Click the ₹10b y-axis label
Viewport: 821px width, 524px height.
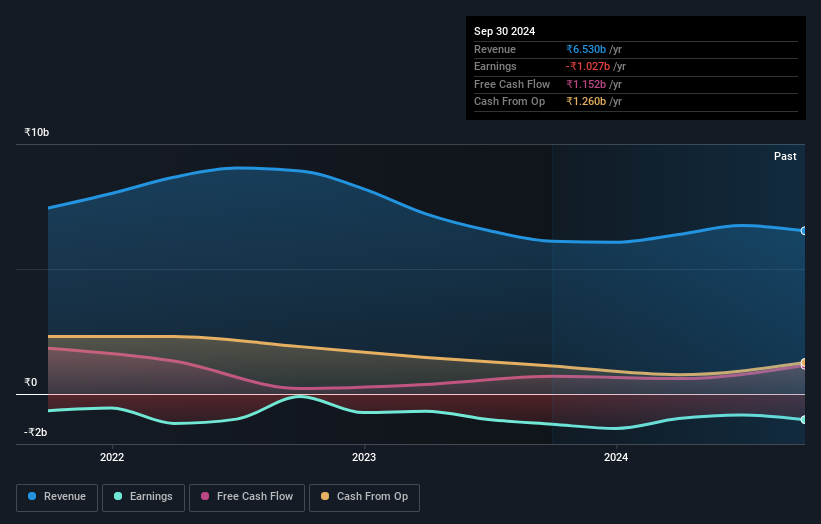pos(37,132)
